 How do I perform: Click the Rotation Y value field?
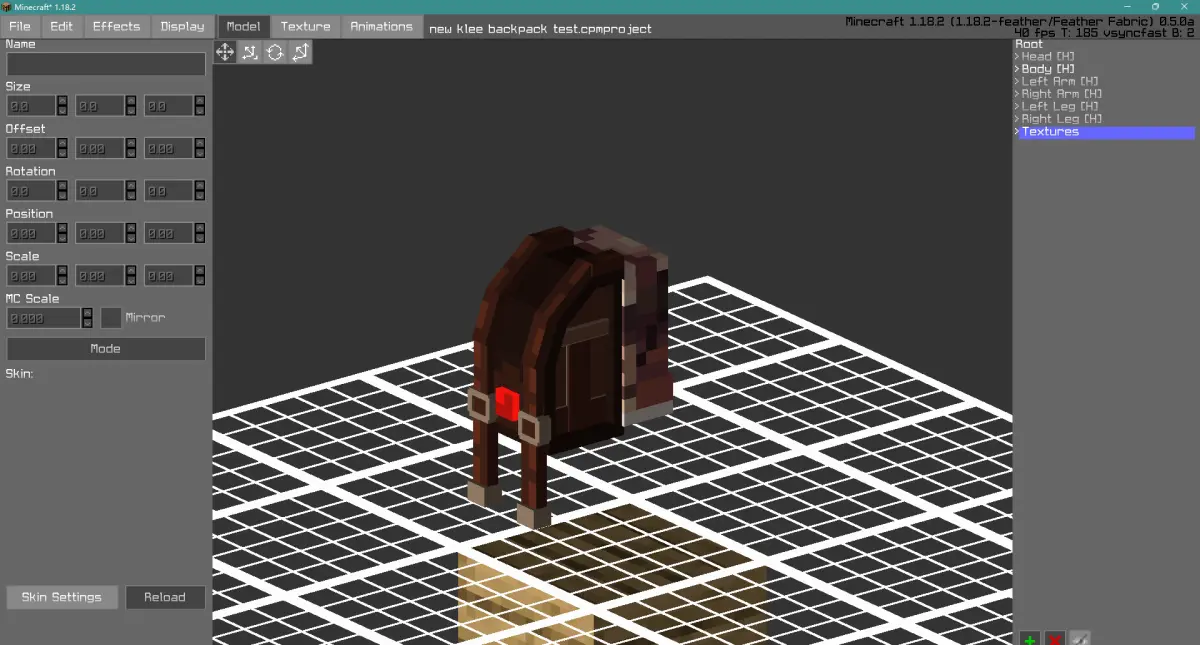[x=100, y=191]
